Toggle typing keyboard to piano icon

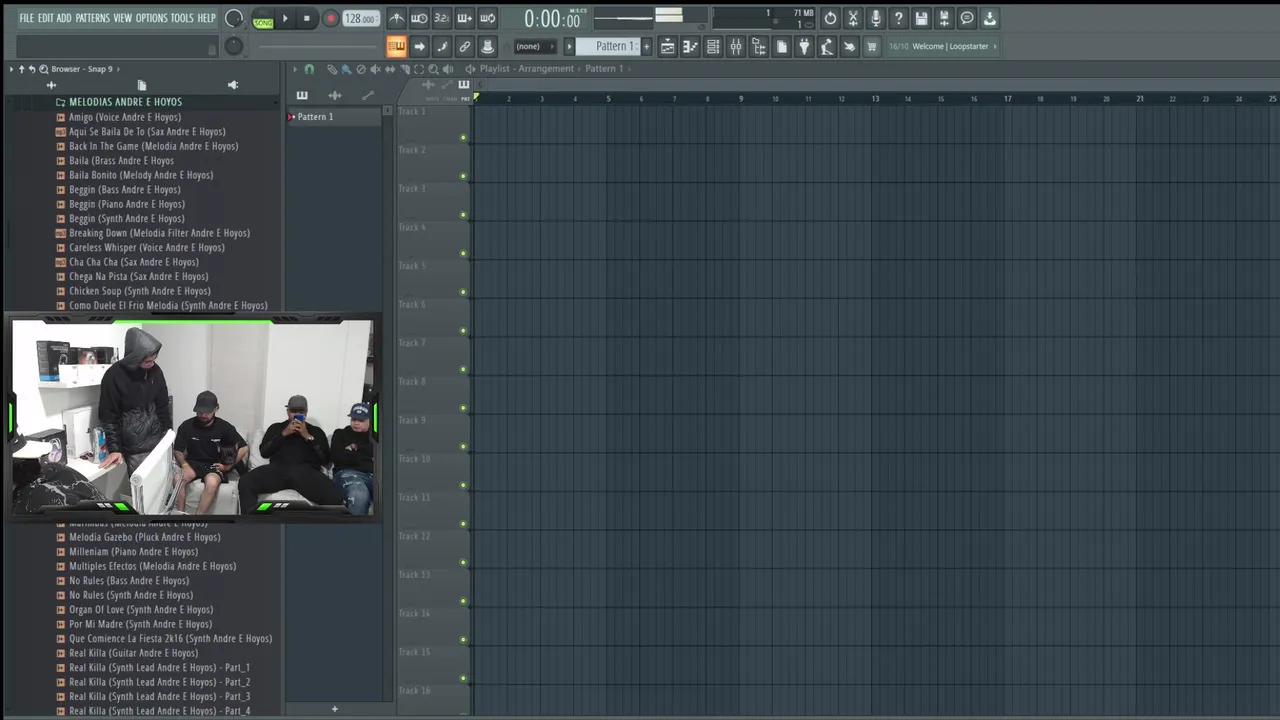pos(396,46)
